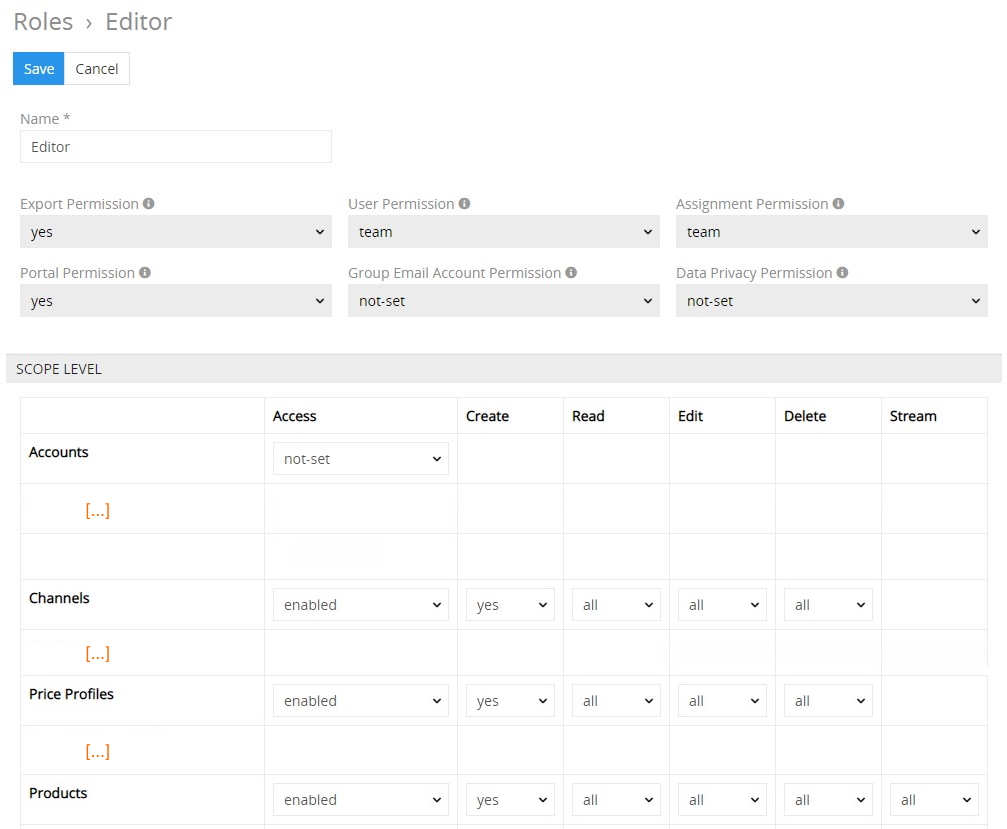This screenshot has height=829, width=1007.
Task: Change Channels Create permission dropdown
Action: point(510,605)
